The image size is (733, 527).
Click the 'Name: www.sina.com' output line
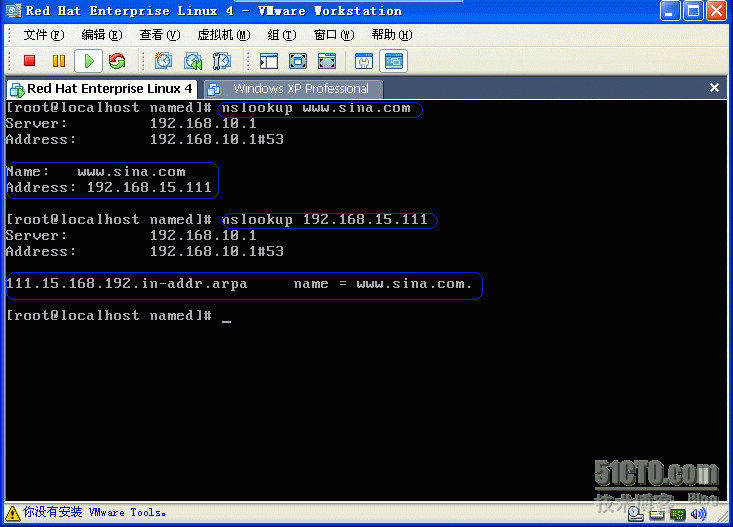click(x=96, y=172)
